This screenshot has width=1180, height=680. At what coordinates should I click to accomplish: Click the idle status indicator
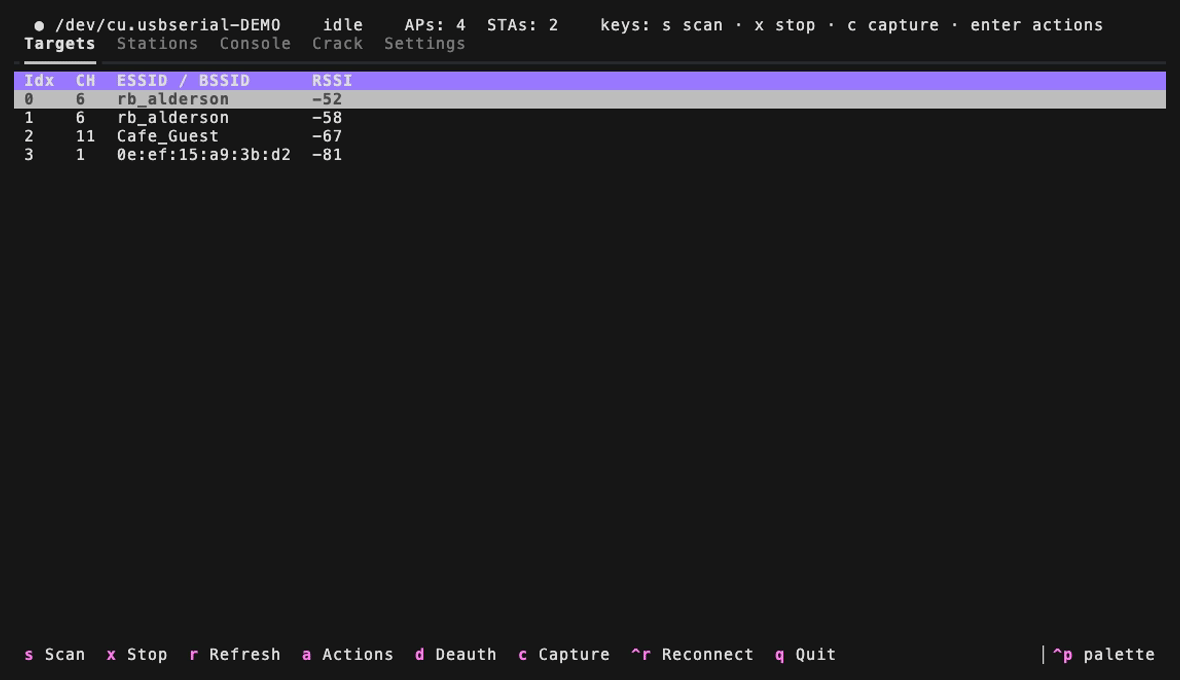(343, 25)
